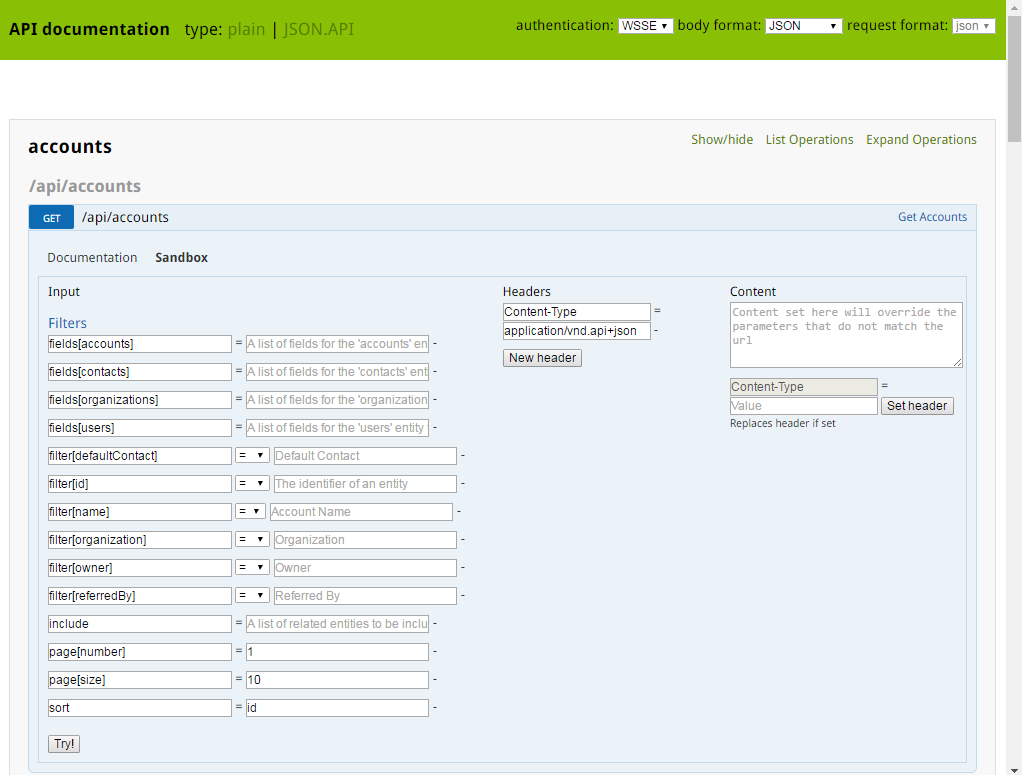Click the filter[owner] key field

point(139,568)
